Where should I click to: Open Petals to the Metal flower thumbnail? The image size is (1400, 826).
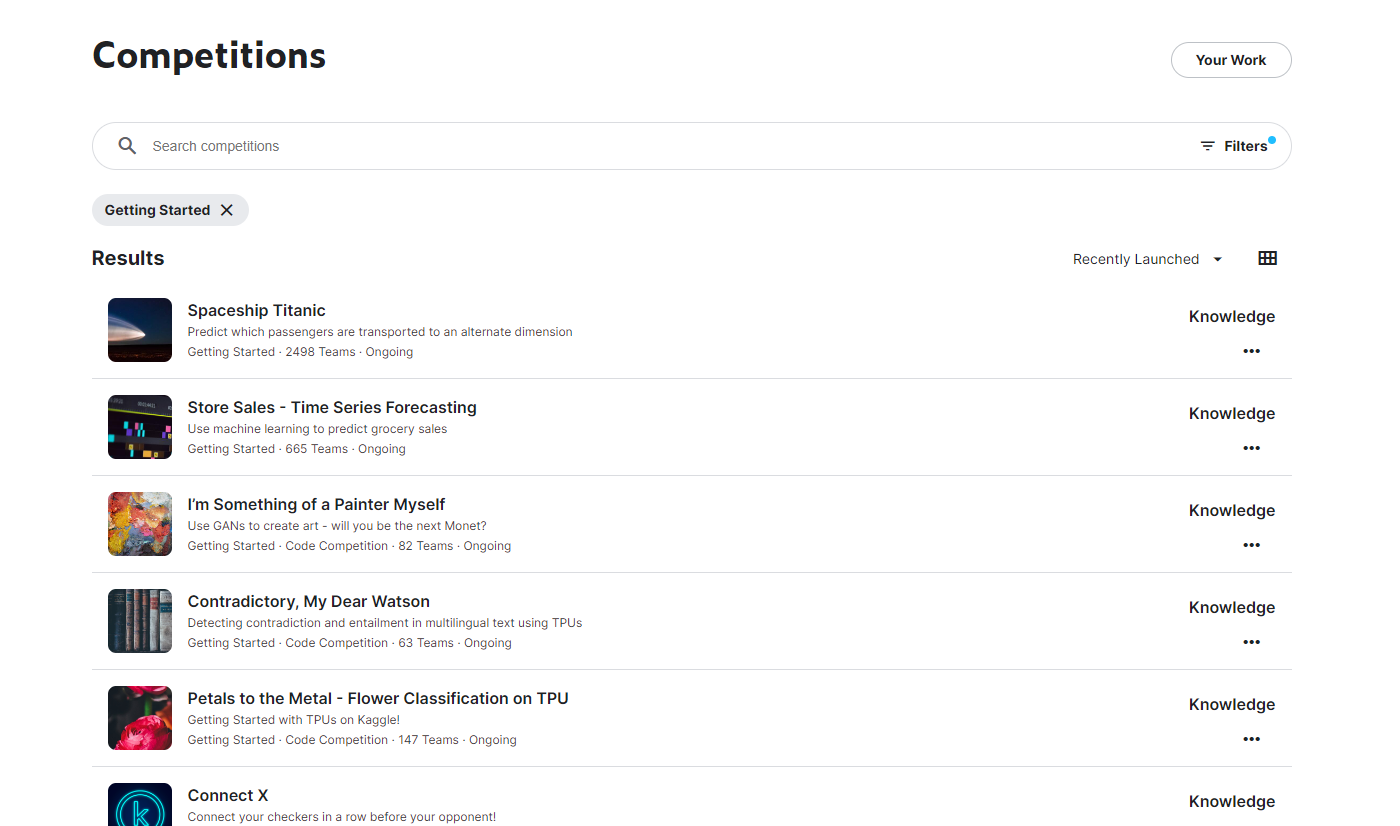[x=140, y=718]
